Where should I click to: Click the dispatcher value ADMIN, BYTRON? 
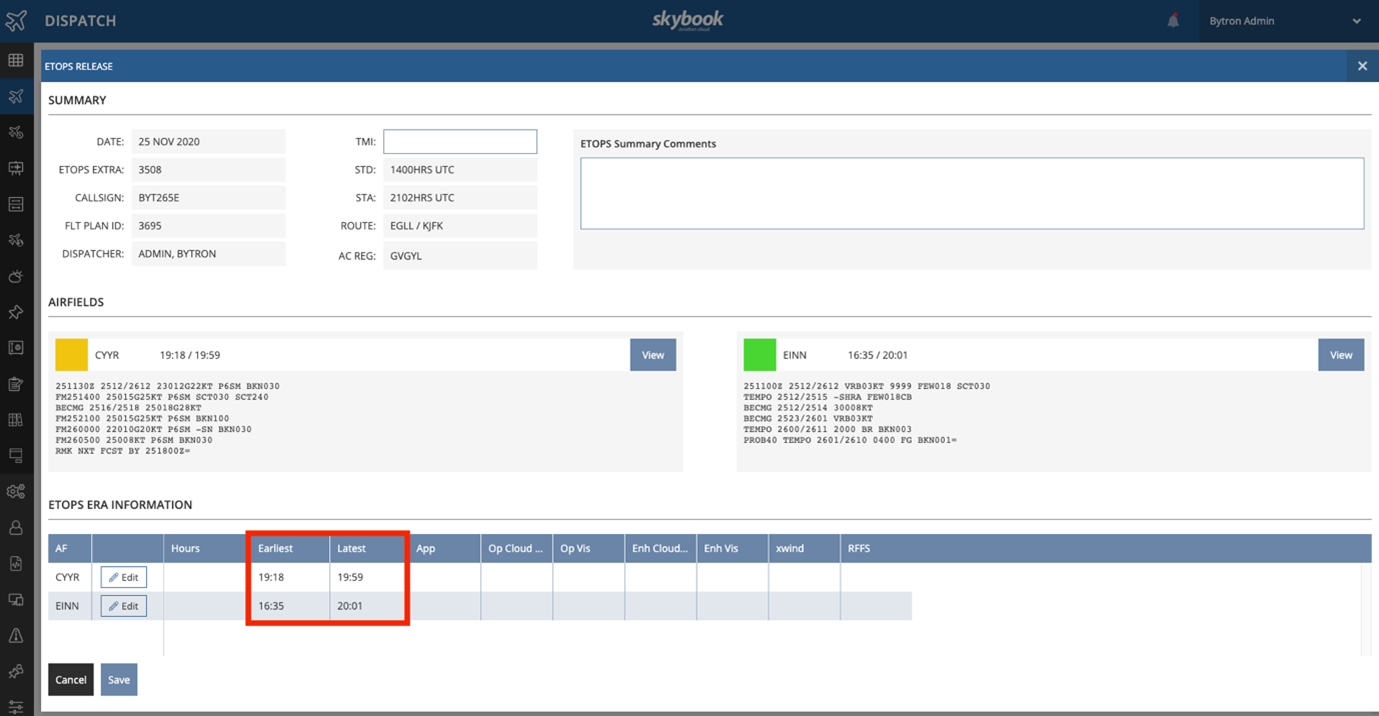coord(208,254)
